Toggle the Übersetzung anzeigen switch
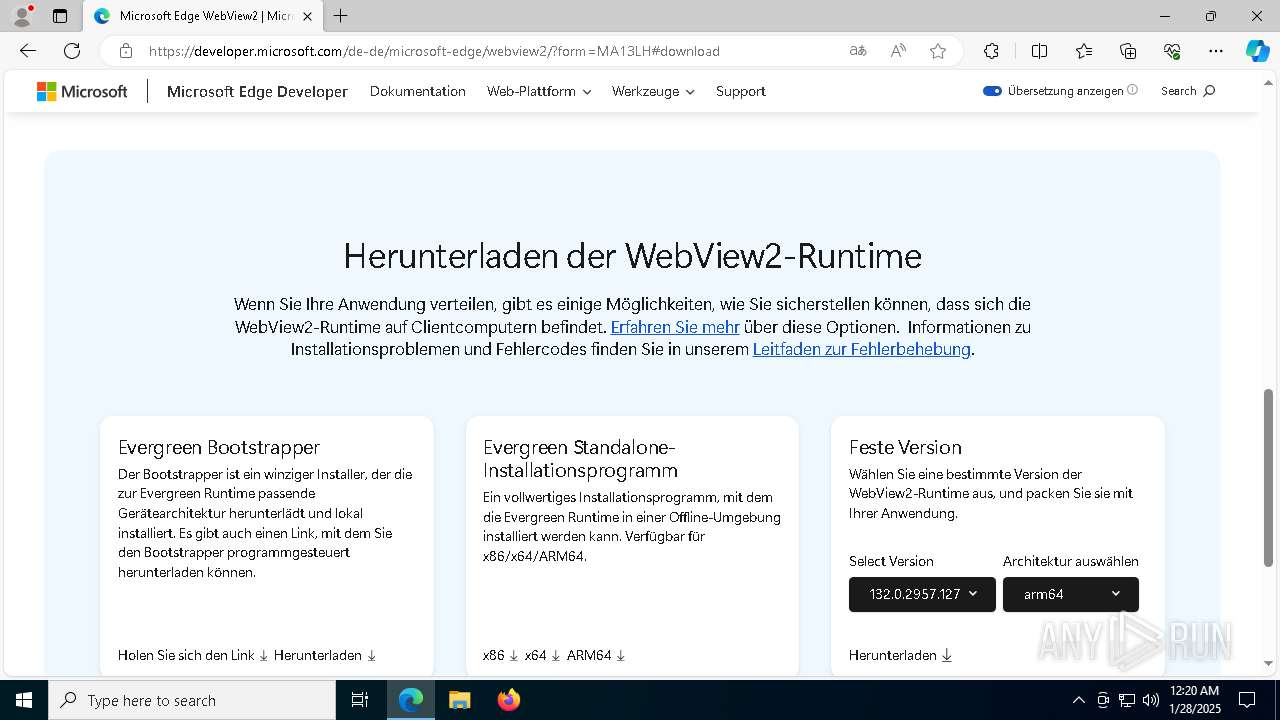Viewport: 1280px width, 720px height. [x=992, y=91]
